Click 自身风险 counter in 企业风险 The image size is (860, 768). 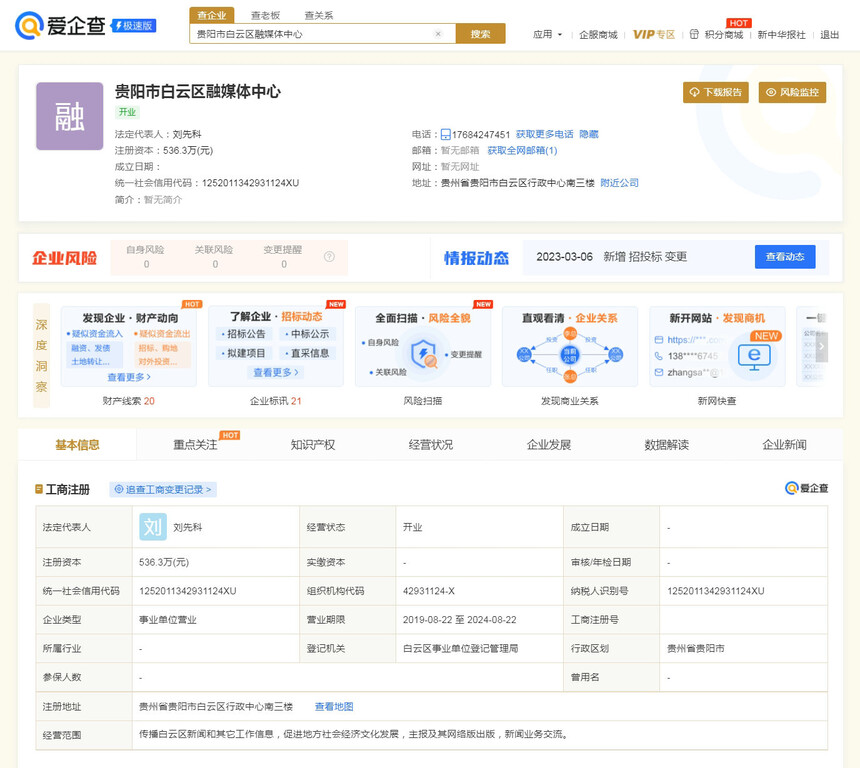(145, 257)
